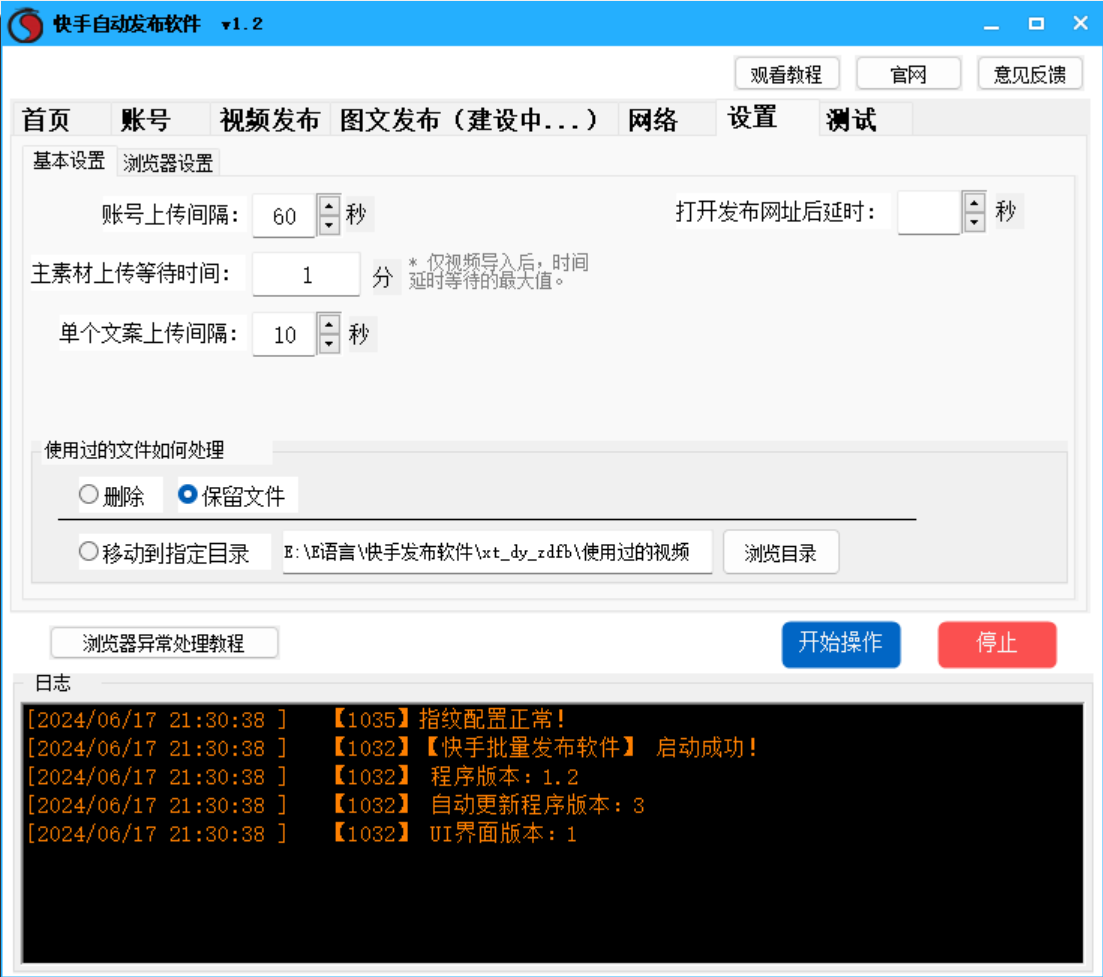This screenshot has width=1103, height=977.
Task: Close the 快手自动发布软件 window
Action: pyautogui.click(x=1080, y=24)
